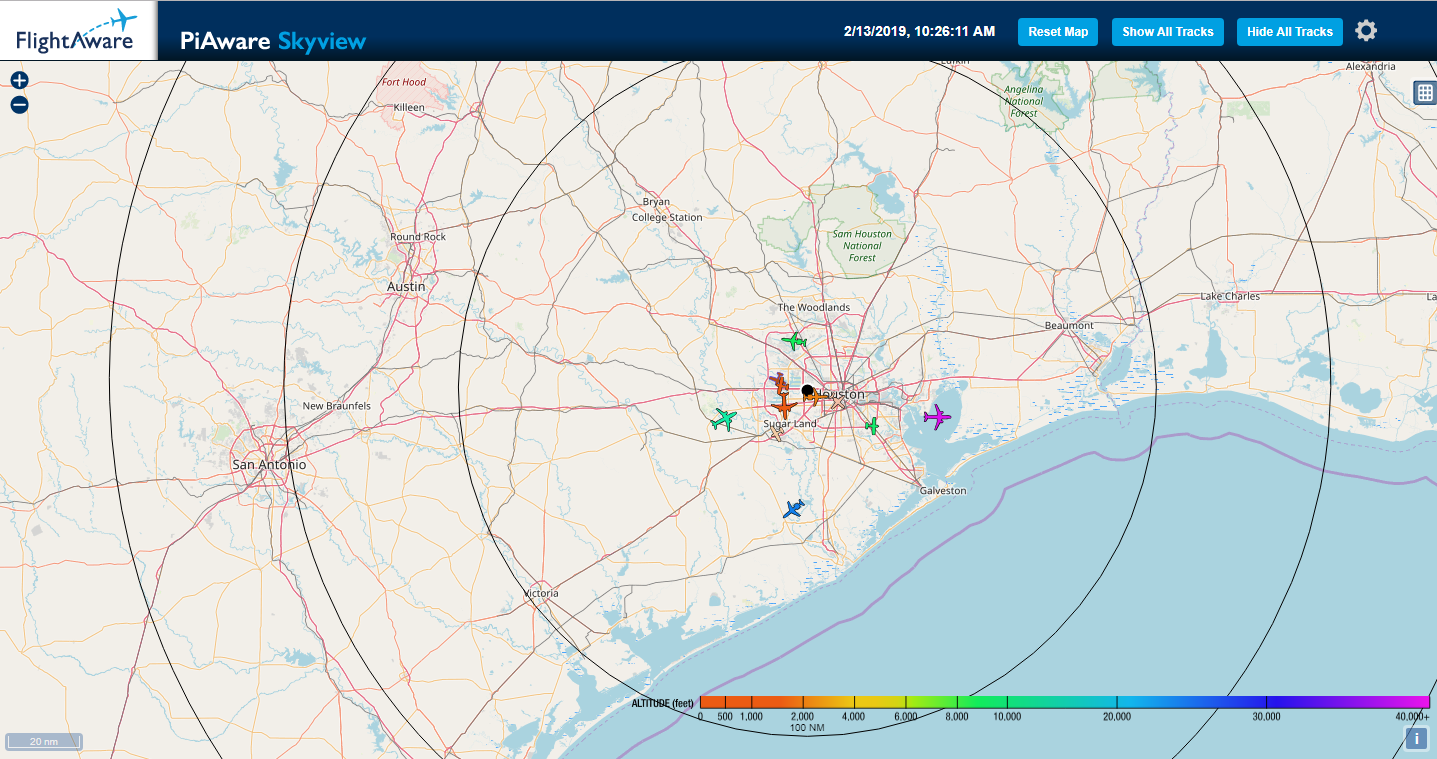This screenshot has height=759, width=1437.
Task: Select the teal aircraft west of Sugar Land
Action: (x=724, y=419)
